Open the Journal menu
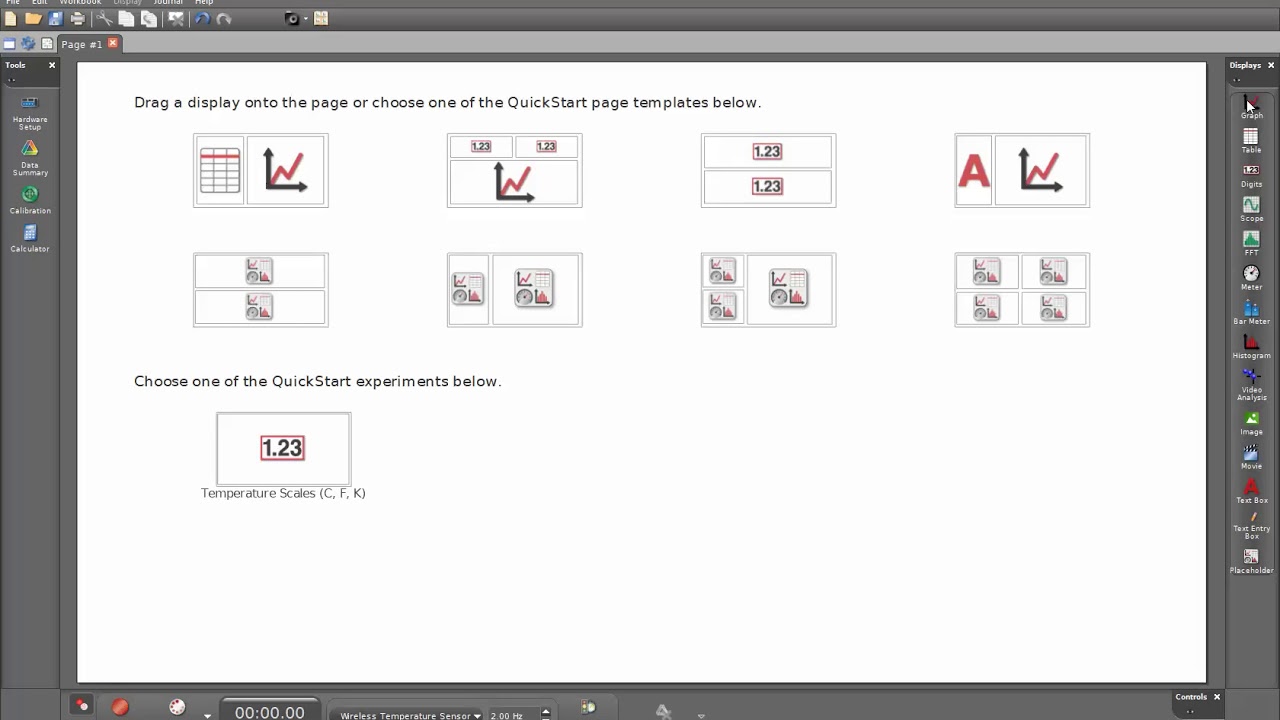 click(x=168, y=2)
